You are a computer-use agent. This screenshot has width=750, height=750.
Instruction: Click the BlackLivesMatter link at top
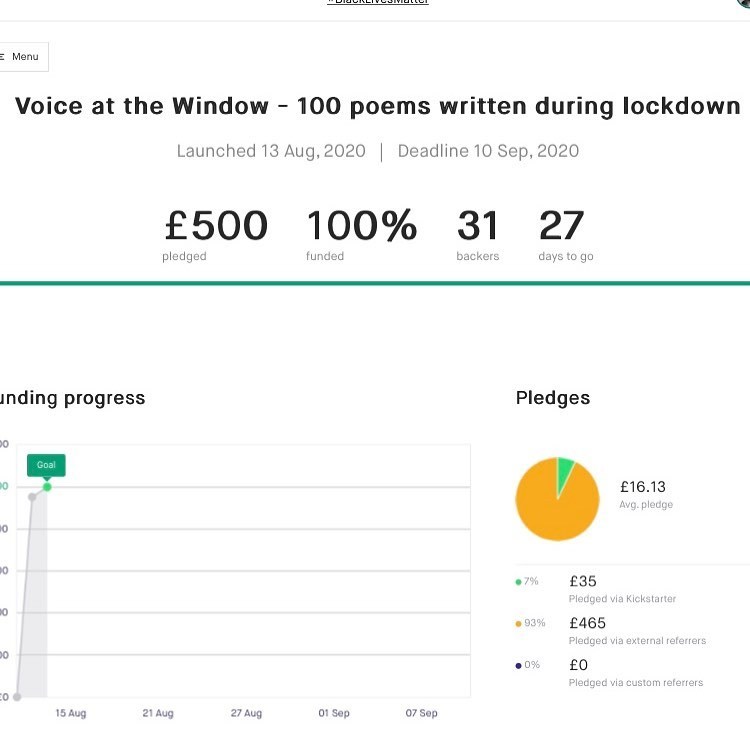point(378,3)
